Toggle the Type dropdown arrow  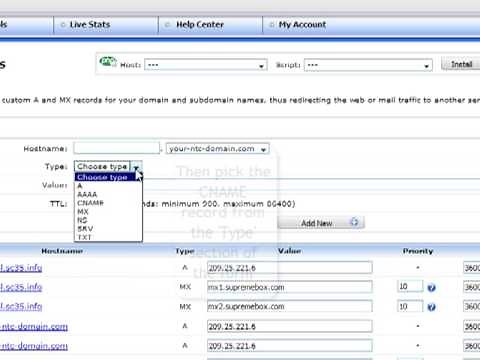click(x=136, y=166)
